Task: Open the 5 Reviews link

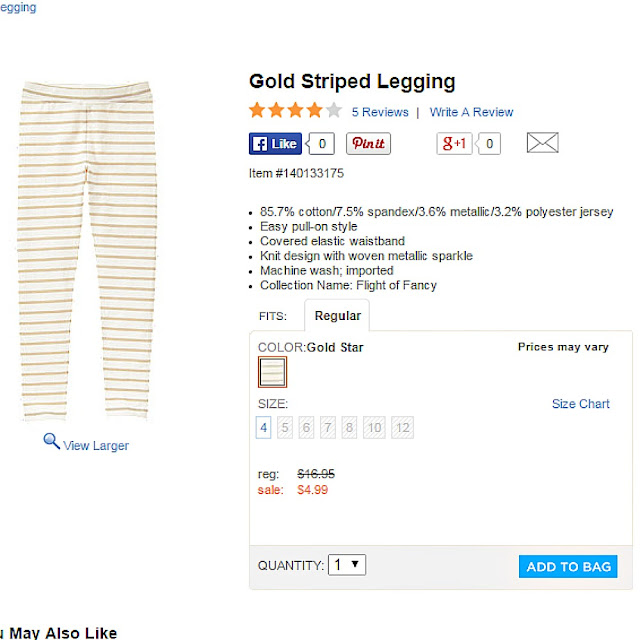Action: (380, 112)
